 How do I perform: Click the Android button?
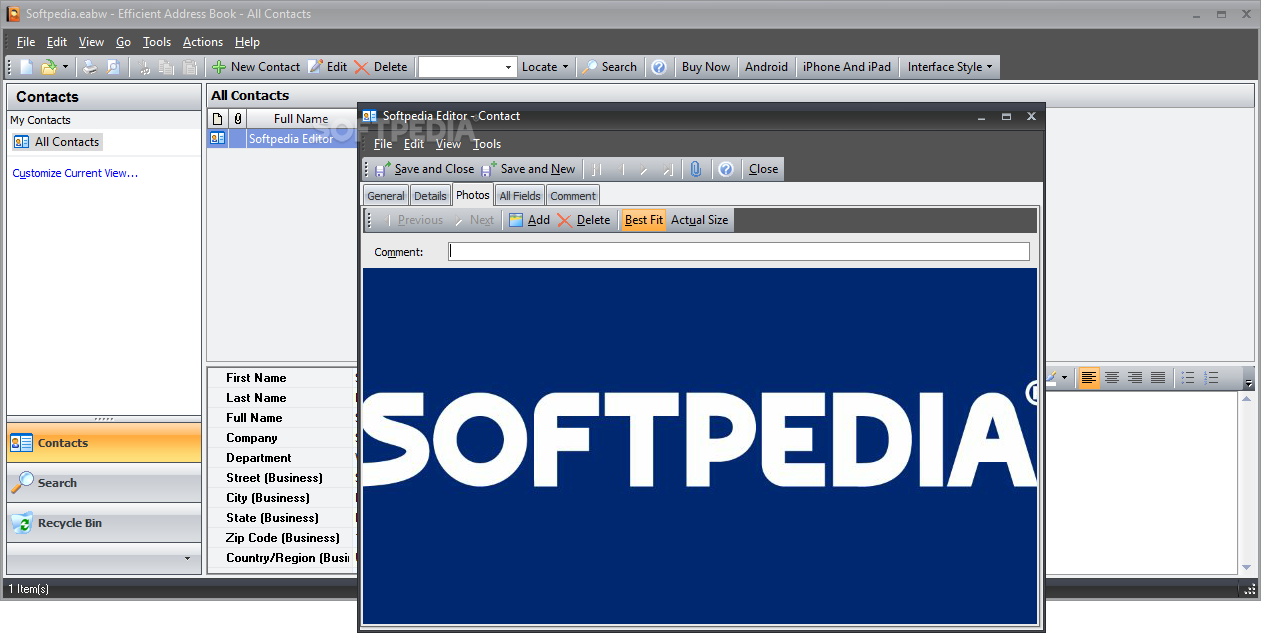767,67
